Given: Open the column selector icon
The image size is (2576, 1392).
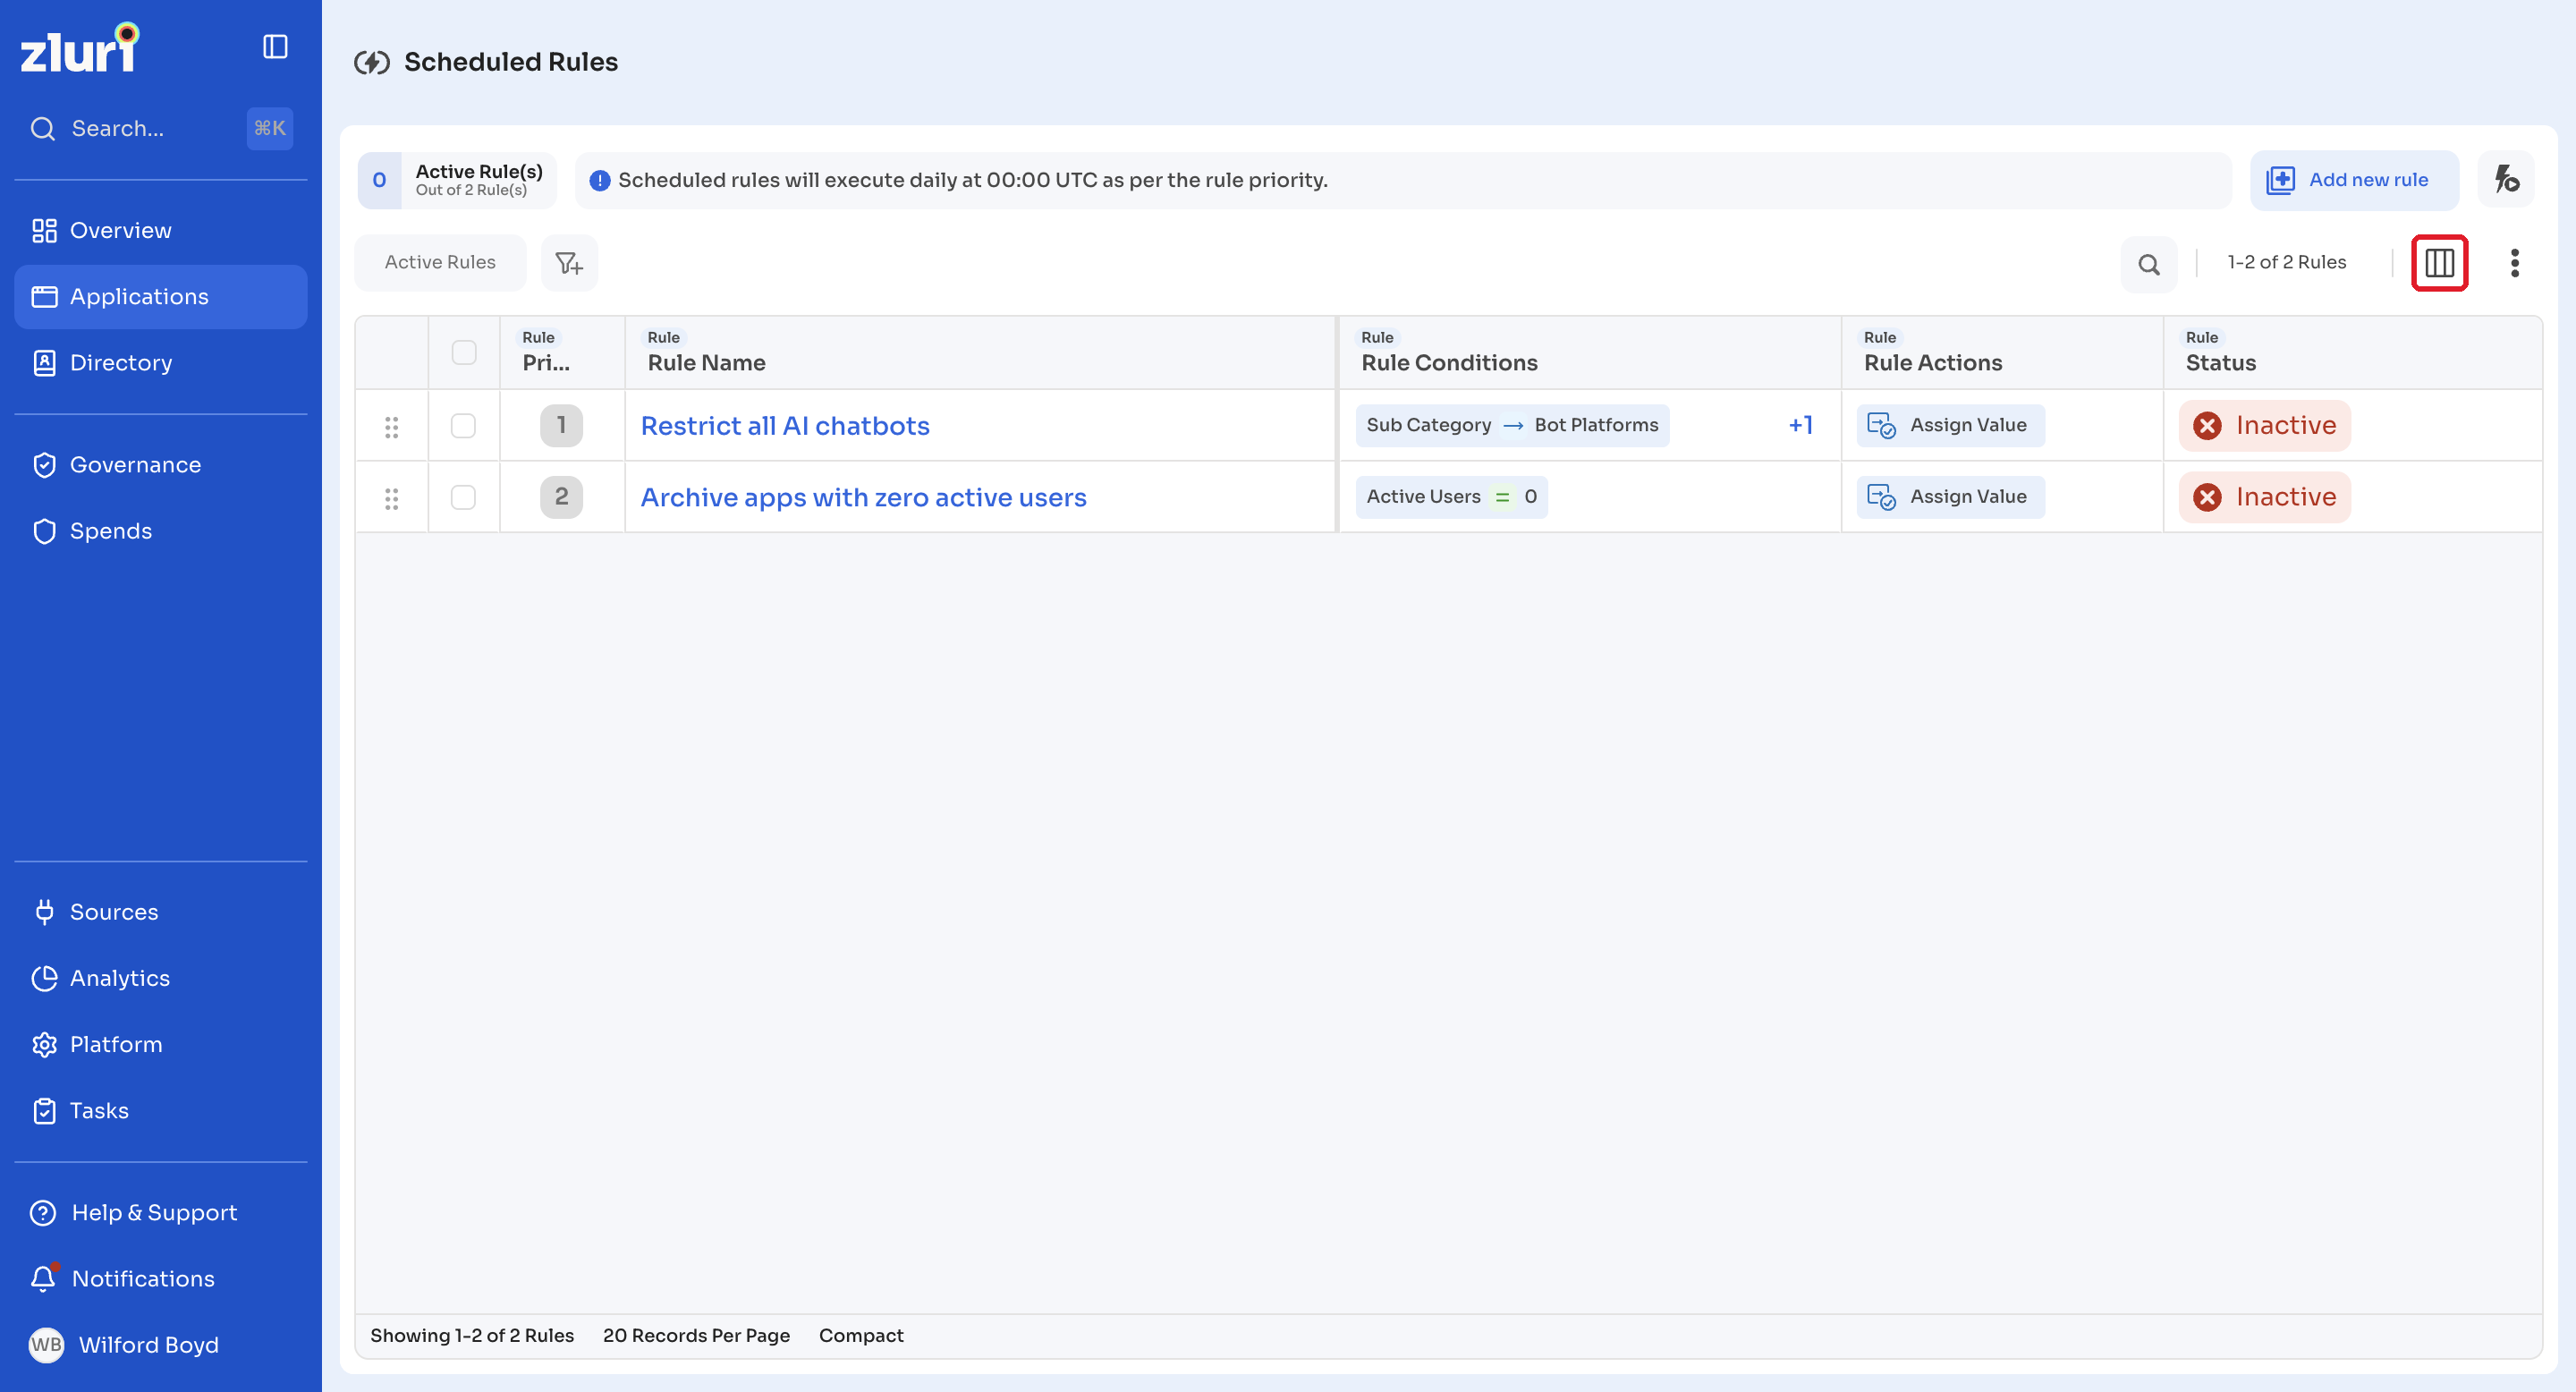Looking at the screenshot, I should coord(2439,263).
